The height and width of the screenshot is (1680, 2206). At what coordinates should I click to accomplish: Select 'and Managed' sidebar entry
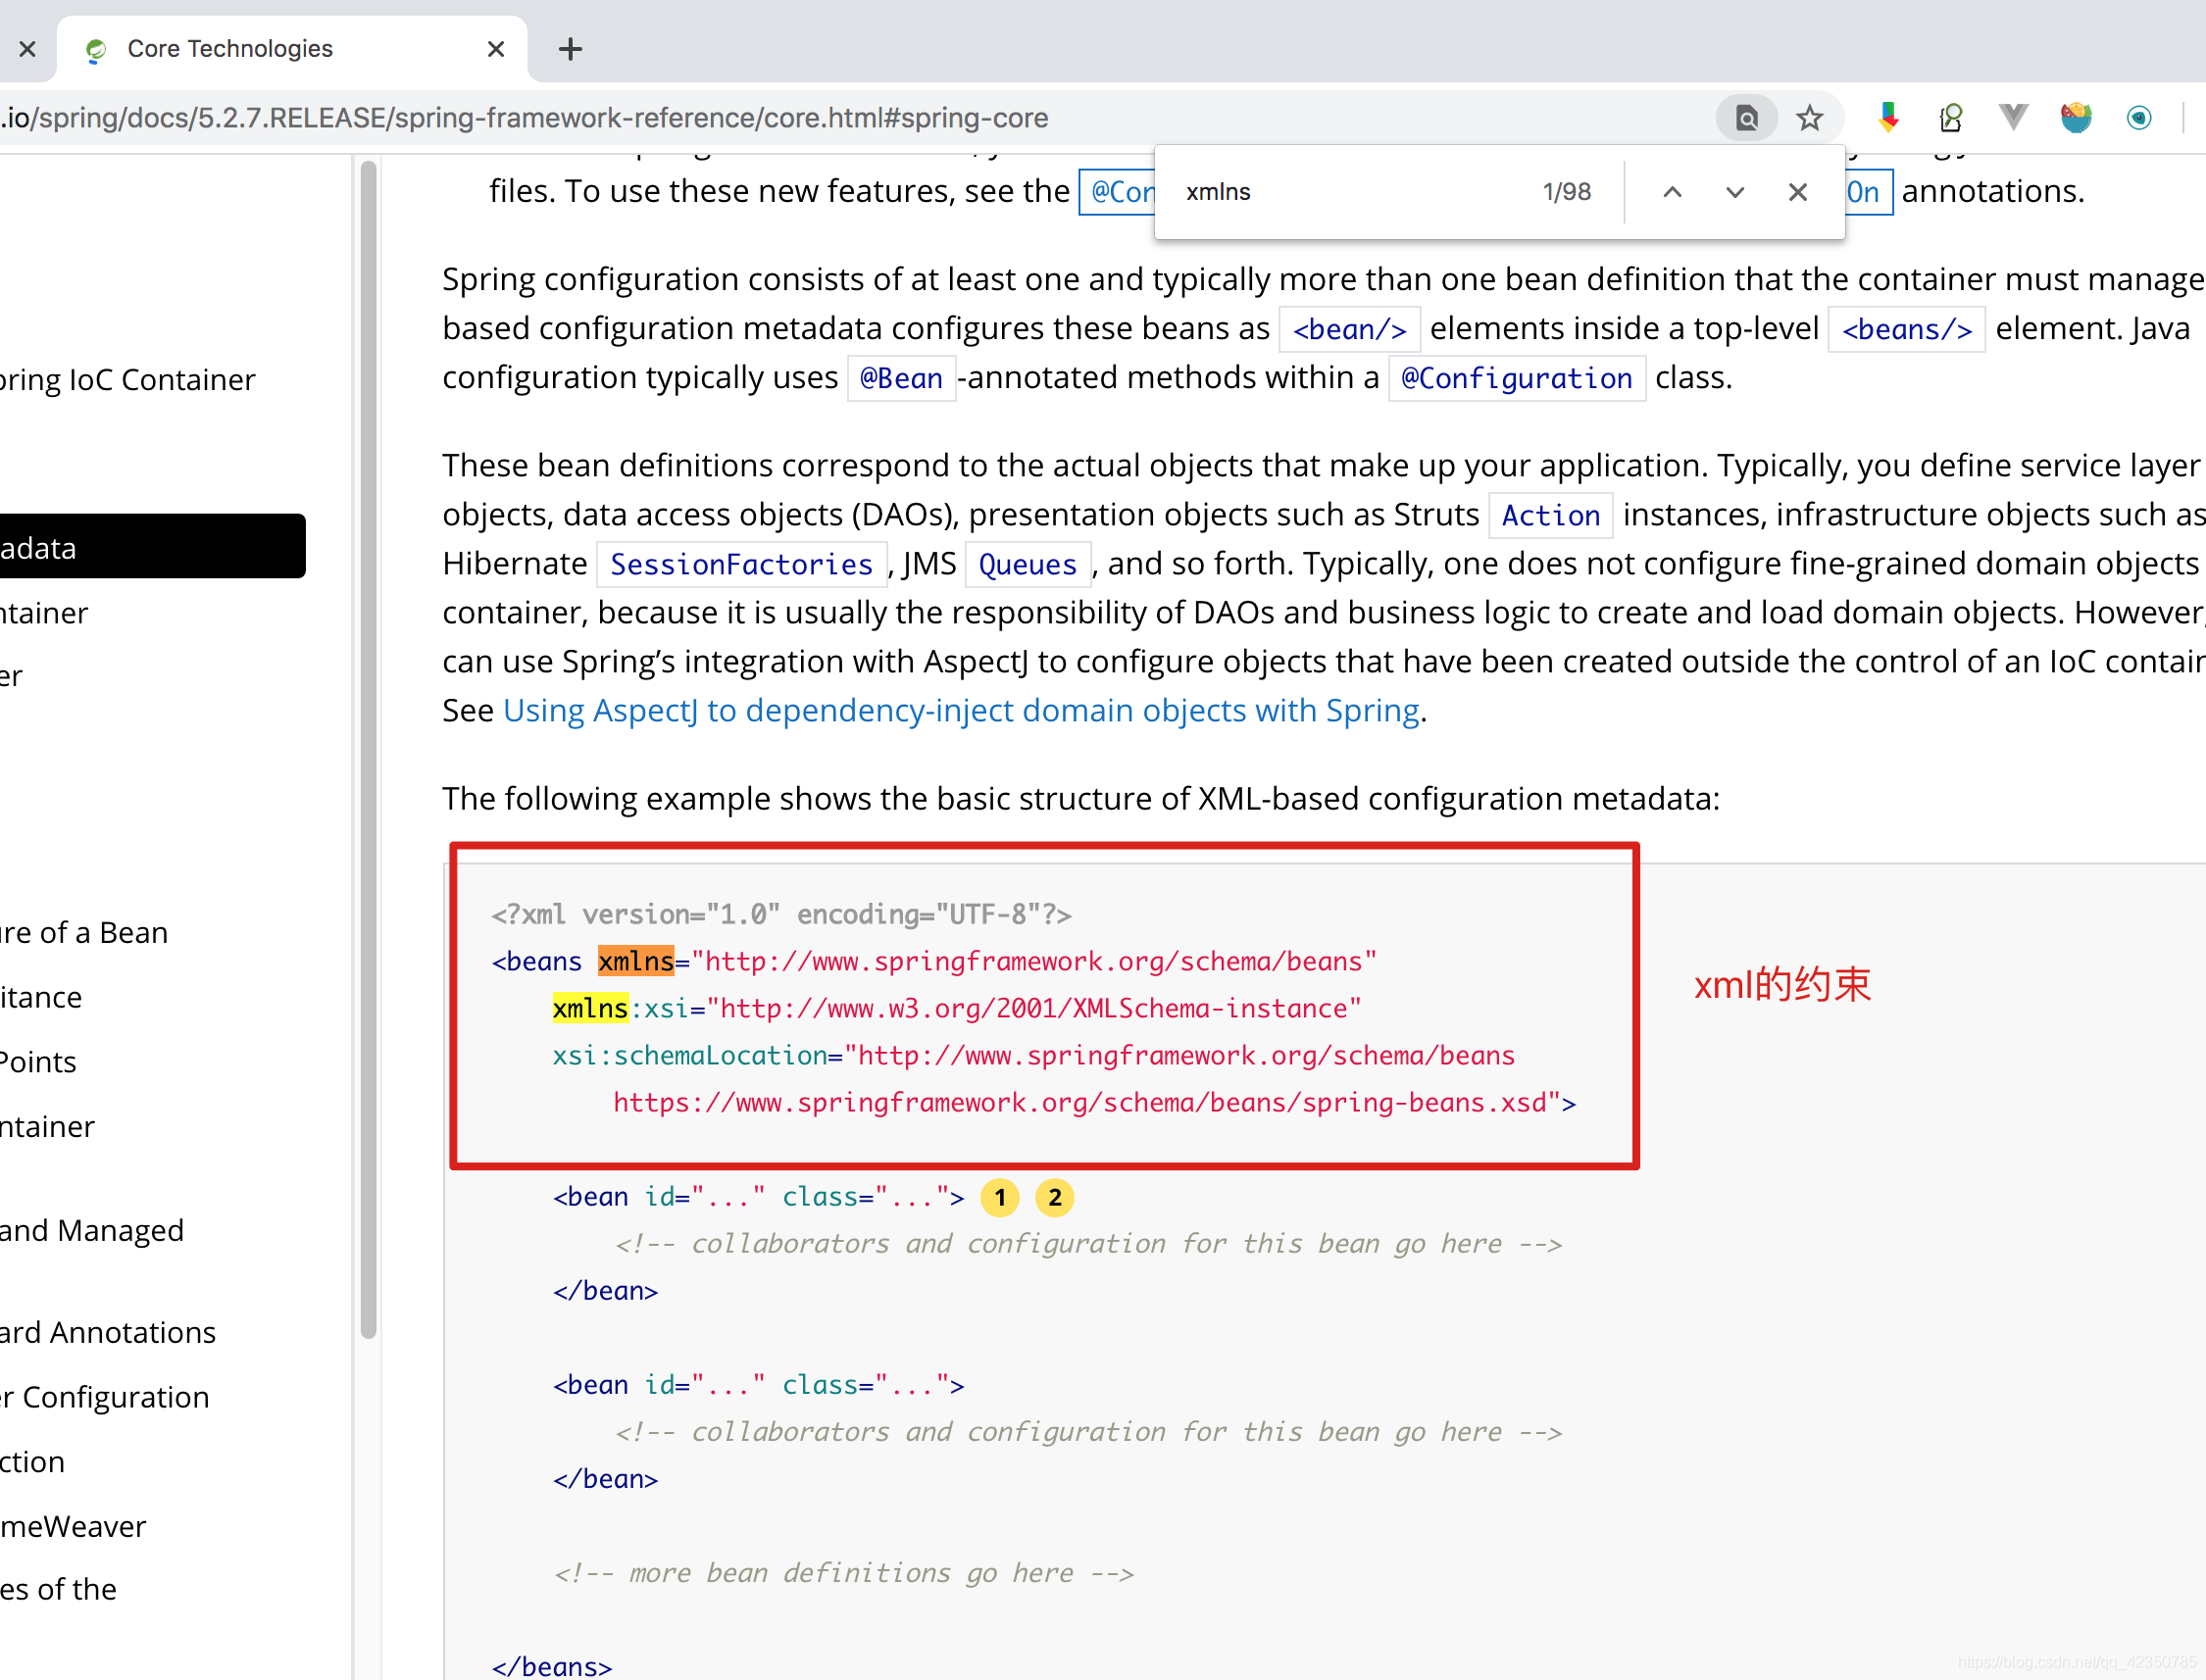(x=92, y=1230)
